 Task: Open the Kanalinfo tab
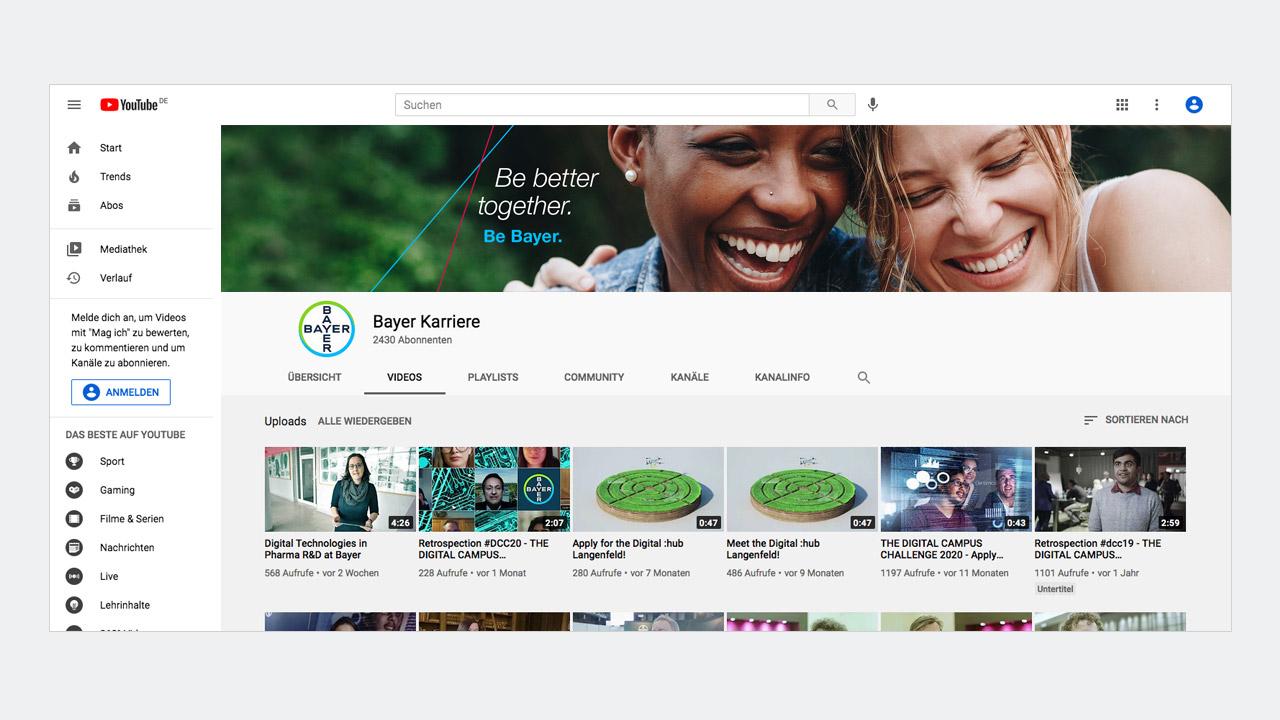[782, 378]
